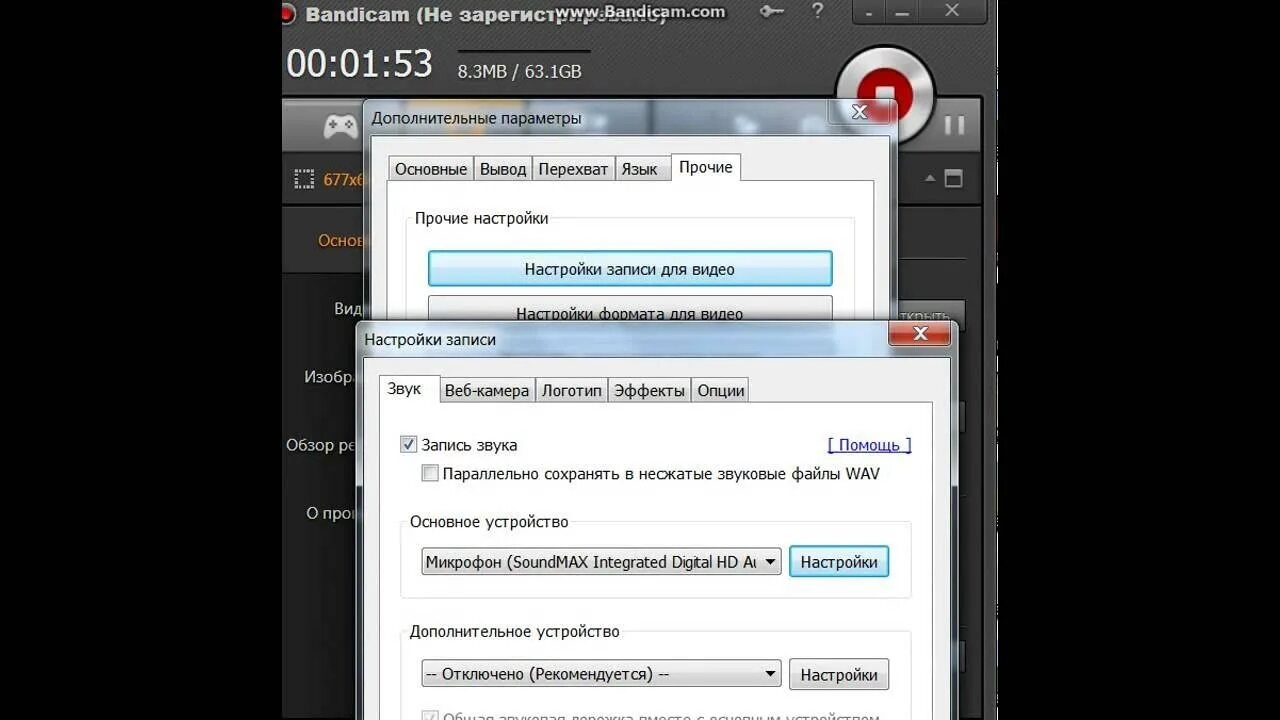Switch to the Вывод tab

click(503, 169)
